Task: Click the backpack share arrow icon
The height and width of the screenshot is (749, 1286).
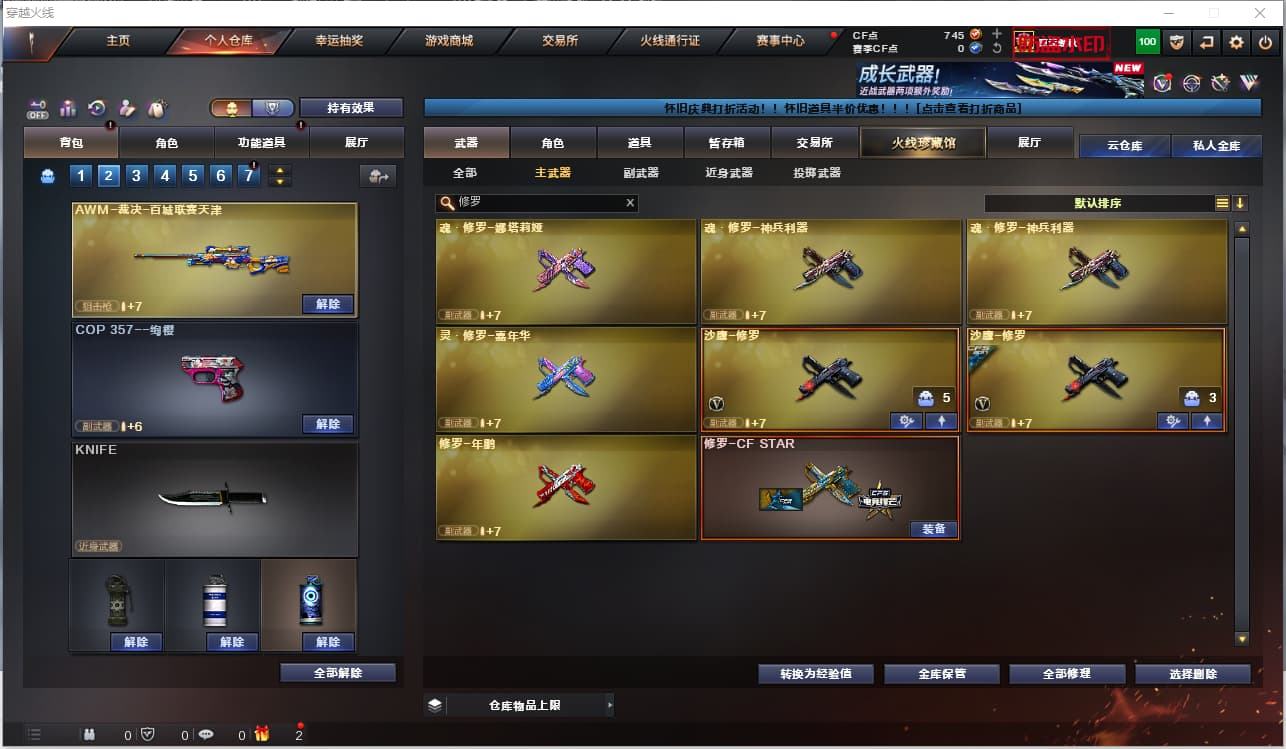Action: 378,176
